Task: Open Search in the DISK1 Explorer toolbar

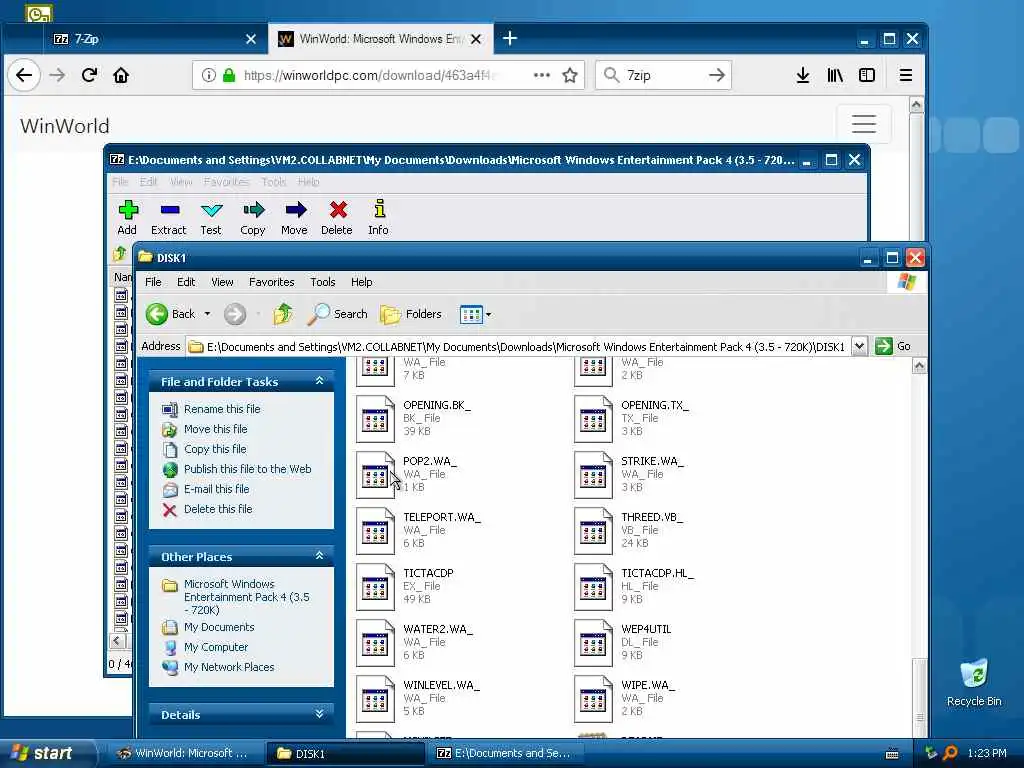Action: [x=338, y=314]
